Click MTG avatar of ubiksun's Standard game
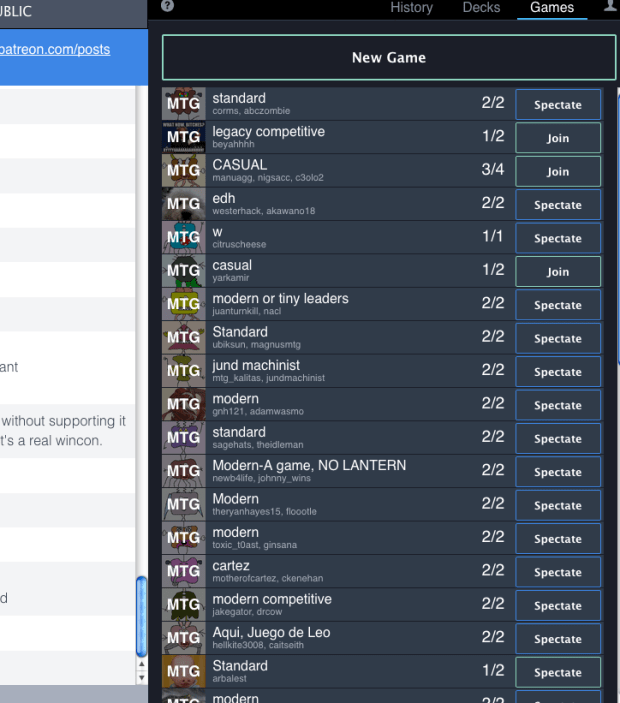The height and width of the screenshot is (703, 620). (x=184, y=338)
